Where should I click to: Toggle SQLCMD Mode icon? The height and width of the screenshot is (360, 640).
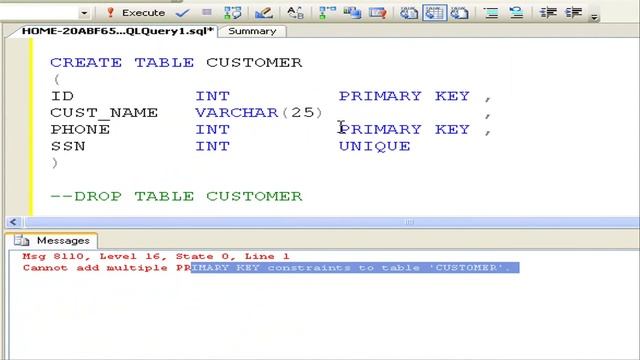(378, 13)
